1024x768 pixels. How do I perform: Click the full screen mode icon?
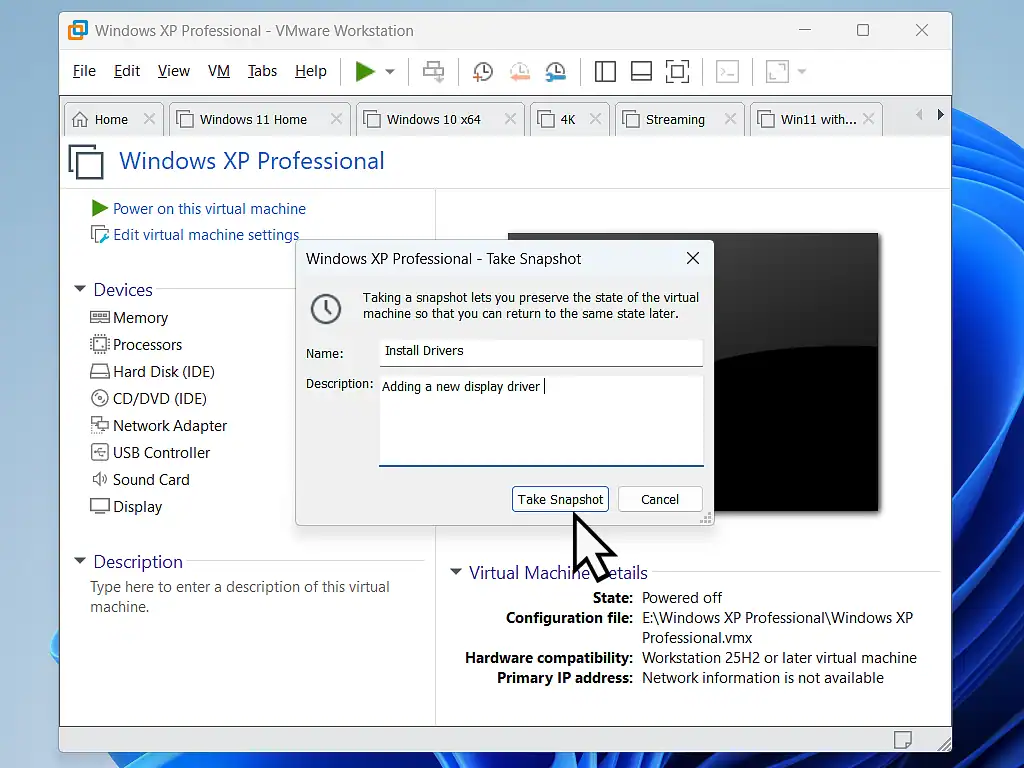click(x=677, y=71)
